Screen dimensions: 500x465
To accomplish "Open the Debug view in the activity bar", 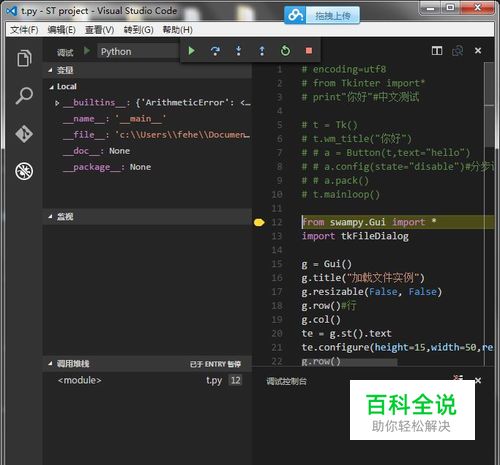I will coord(24,171).
